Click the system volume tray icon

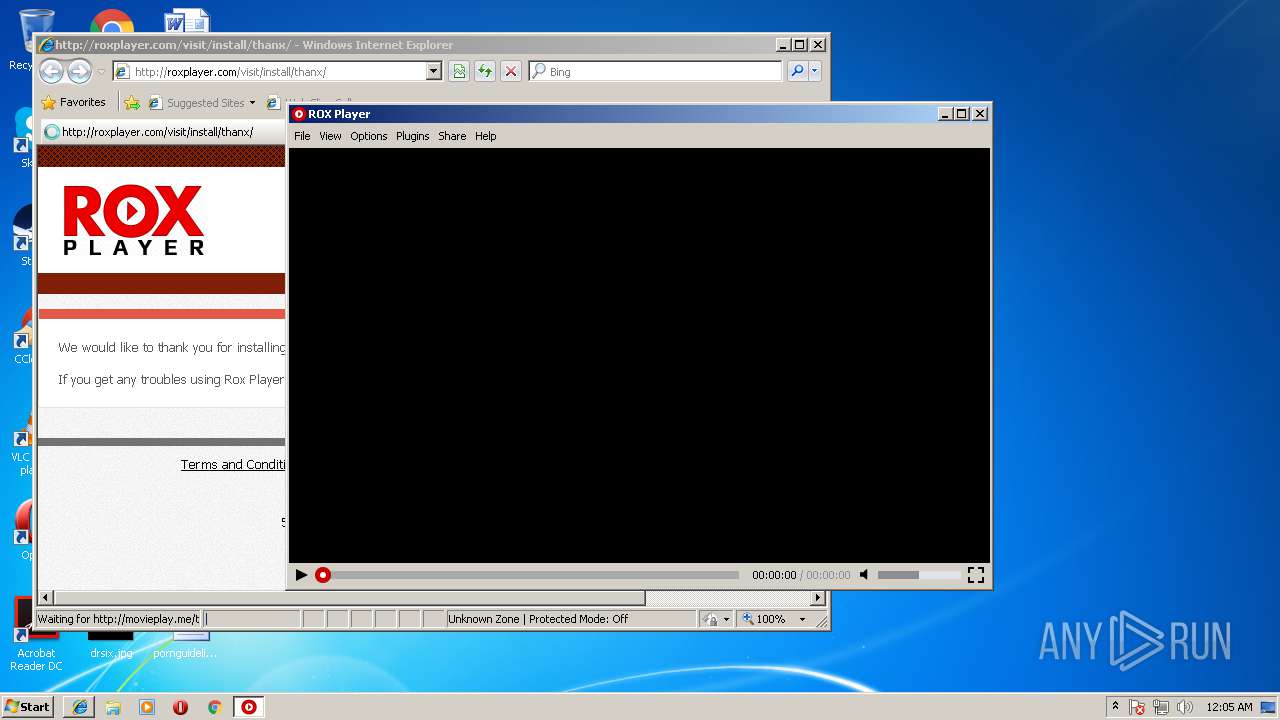click(x=1185, y=707)
